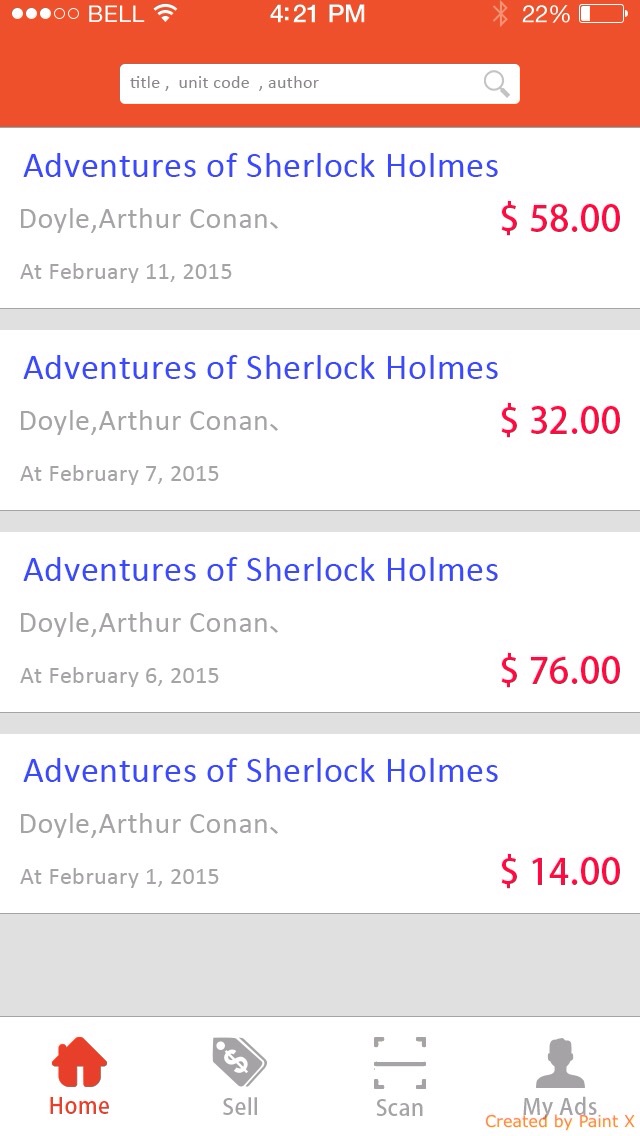Open the $32.00 Sherlock Holmes listing title
Image resolution: width=640 pixels, height=1136 pixels.
point(261,368)
